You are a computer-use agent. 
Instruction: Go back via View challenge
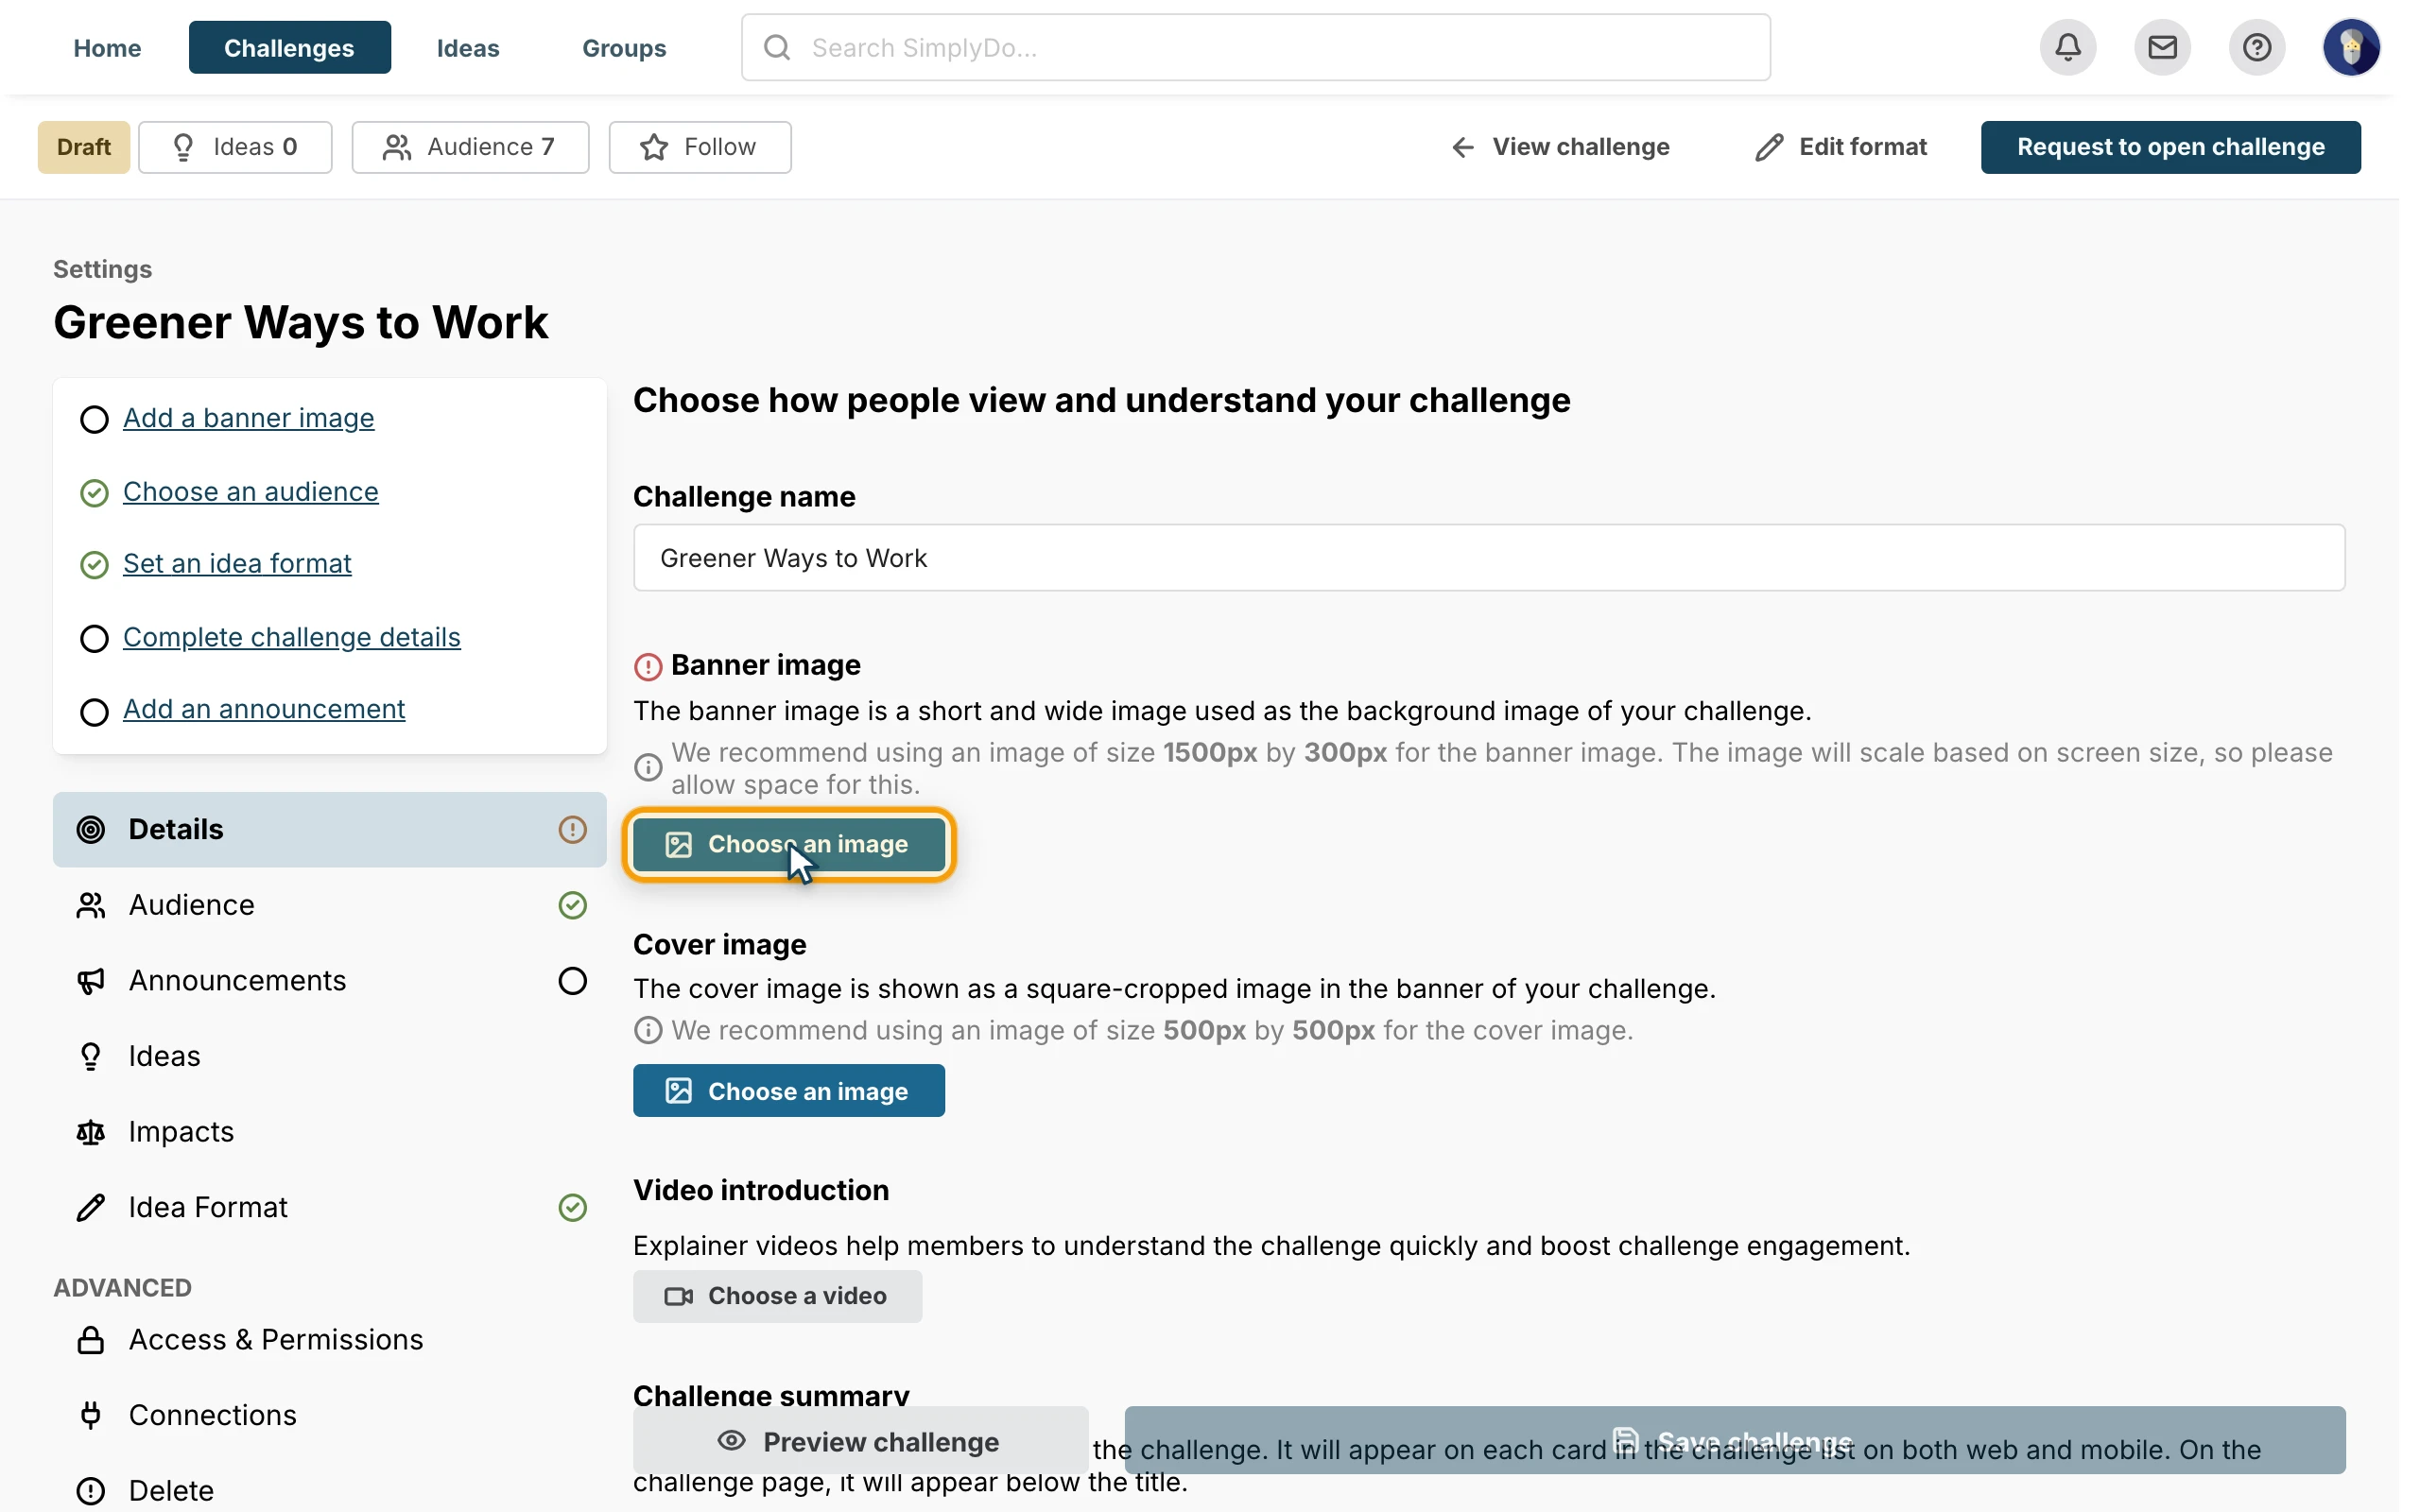coord(1560,147)
